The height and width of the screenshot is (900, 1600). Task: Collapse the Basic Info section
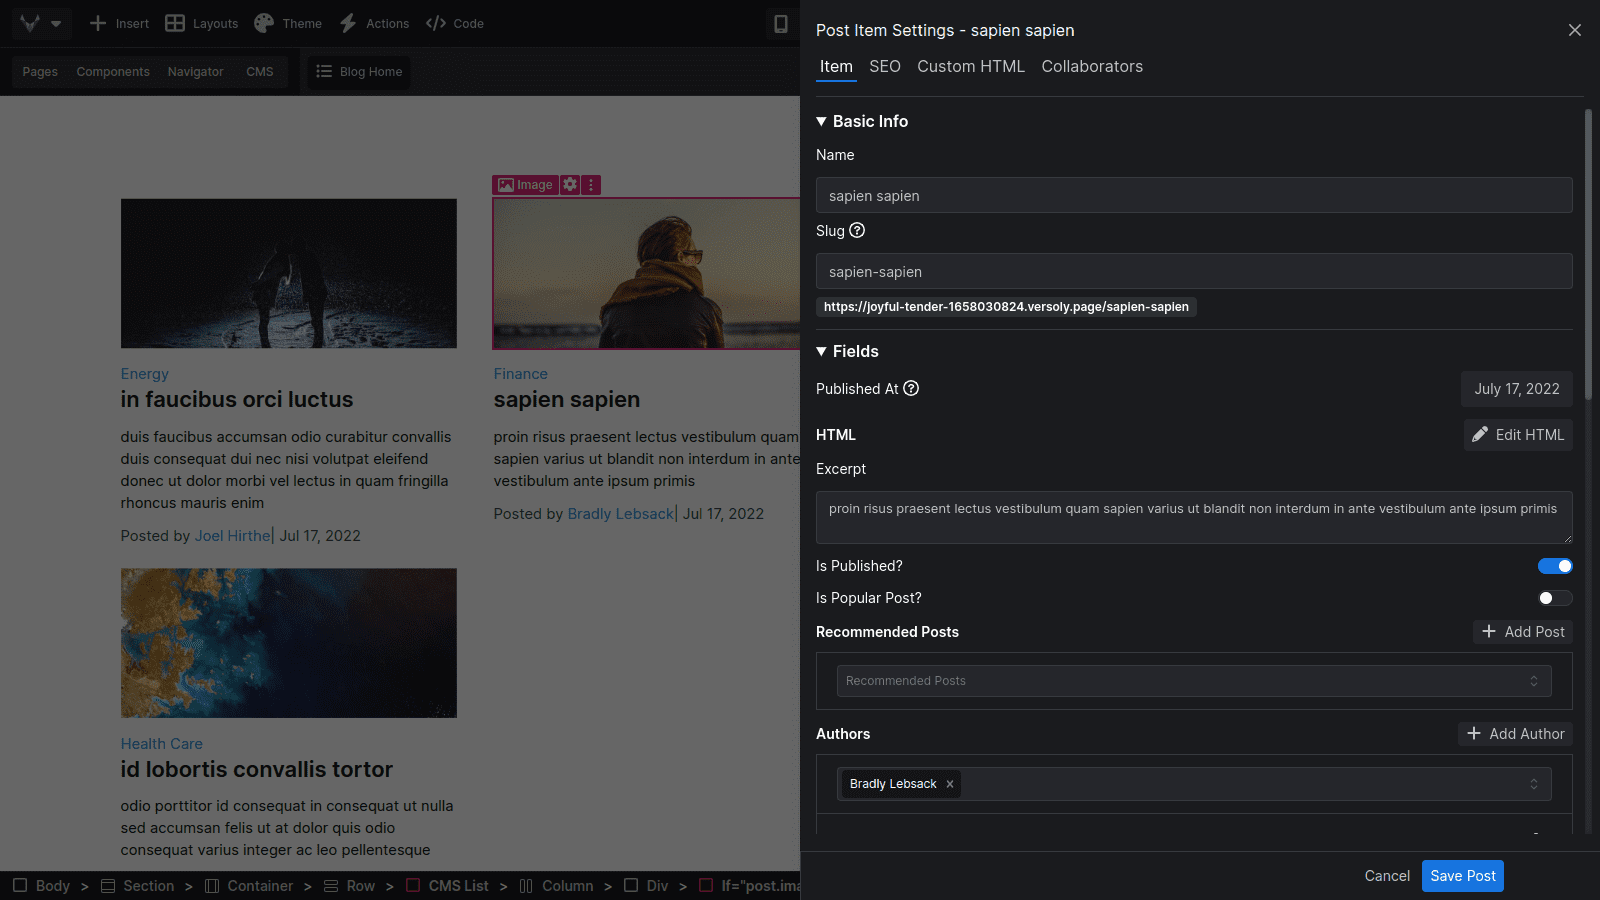click(x=821, y=121)
